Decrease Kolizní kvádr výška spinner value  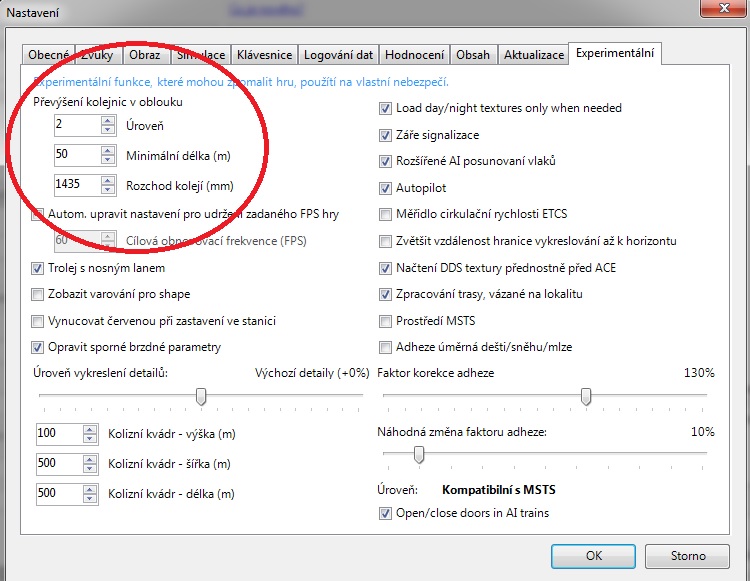(91, 438)
